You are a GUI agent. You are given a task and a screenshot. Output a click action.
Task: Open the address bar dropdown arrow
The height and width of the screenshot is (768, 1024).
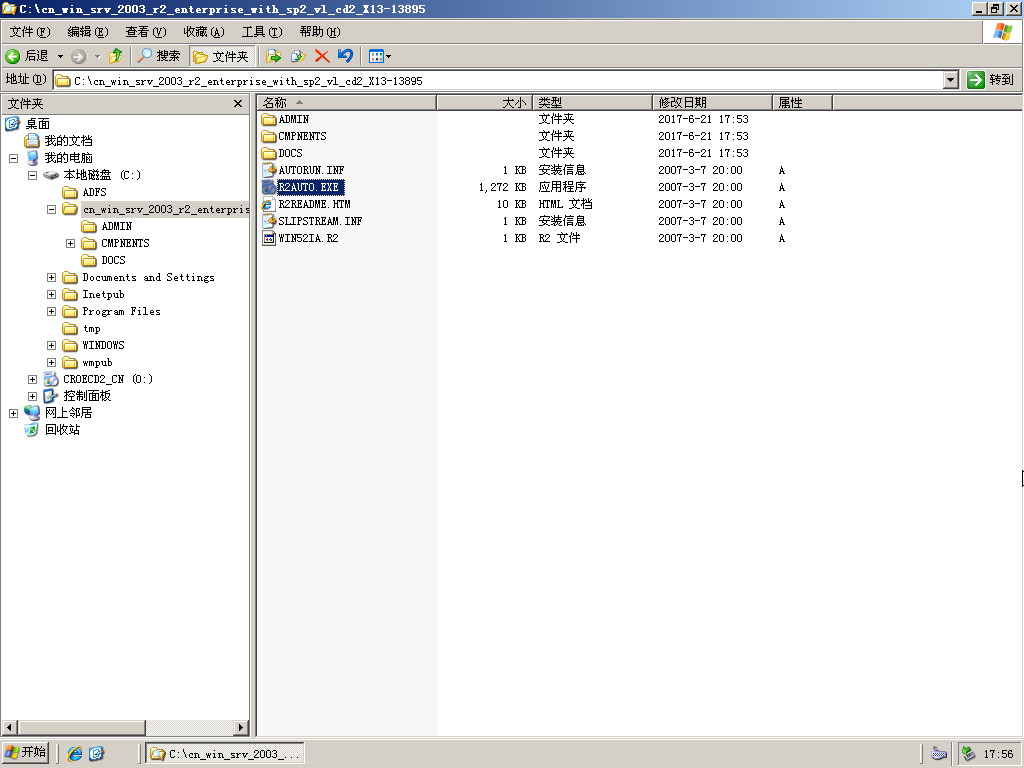950,80
